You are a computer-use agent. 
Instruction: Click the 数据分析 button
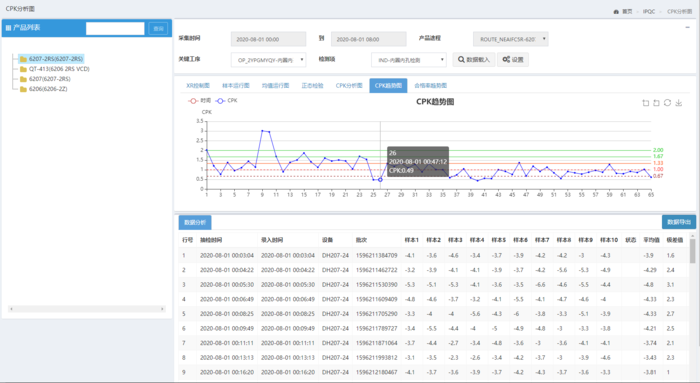click(195, 222)
